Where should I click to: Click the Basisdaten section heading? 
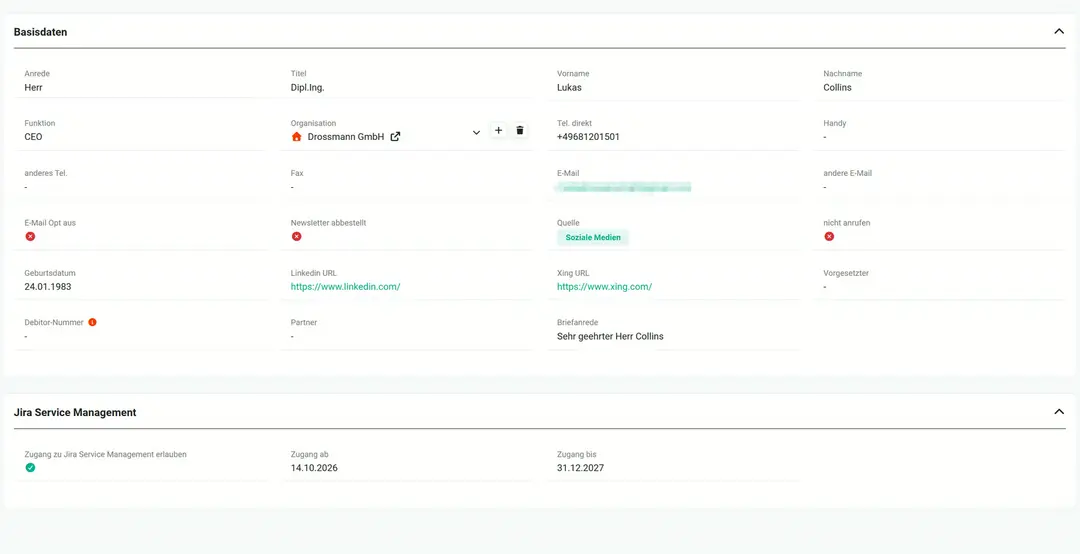point(41,32)
